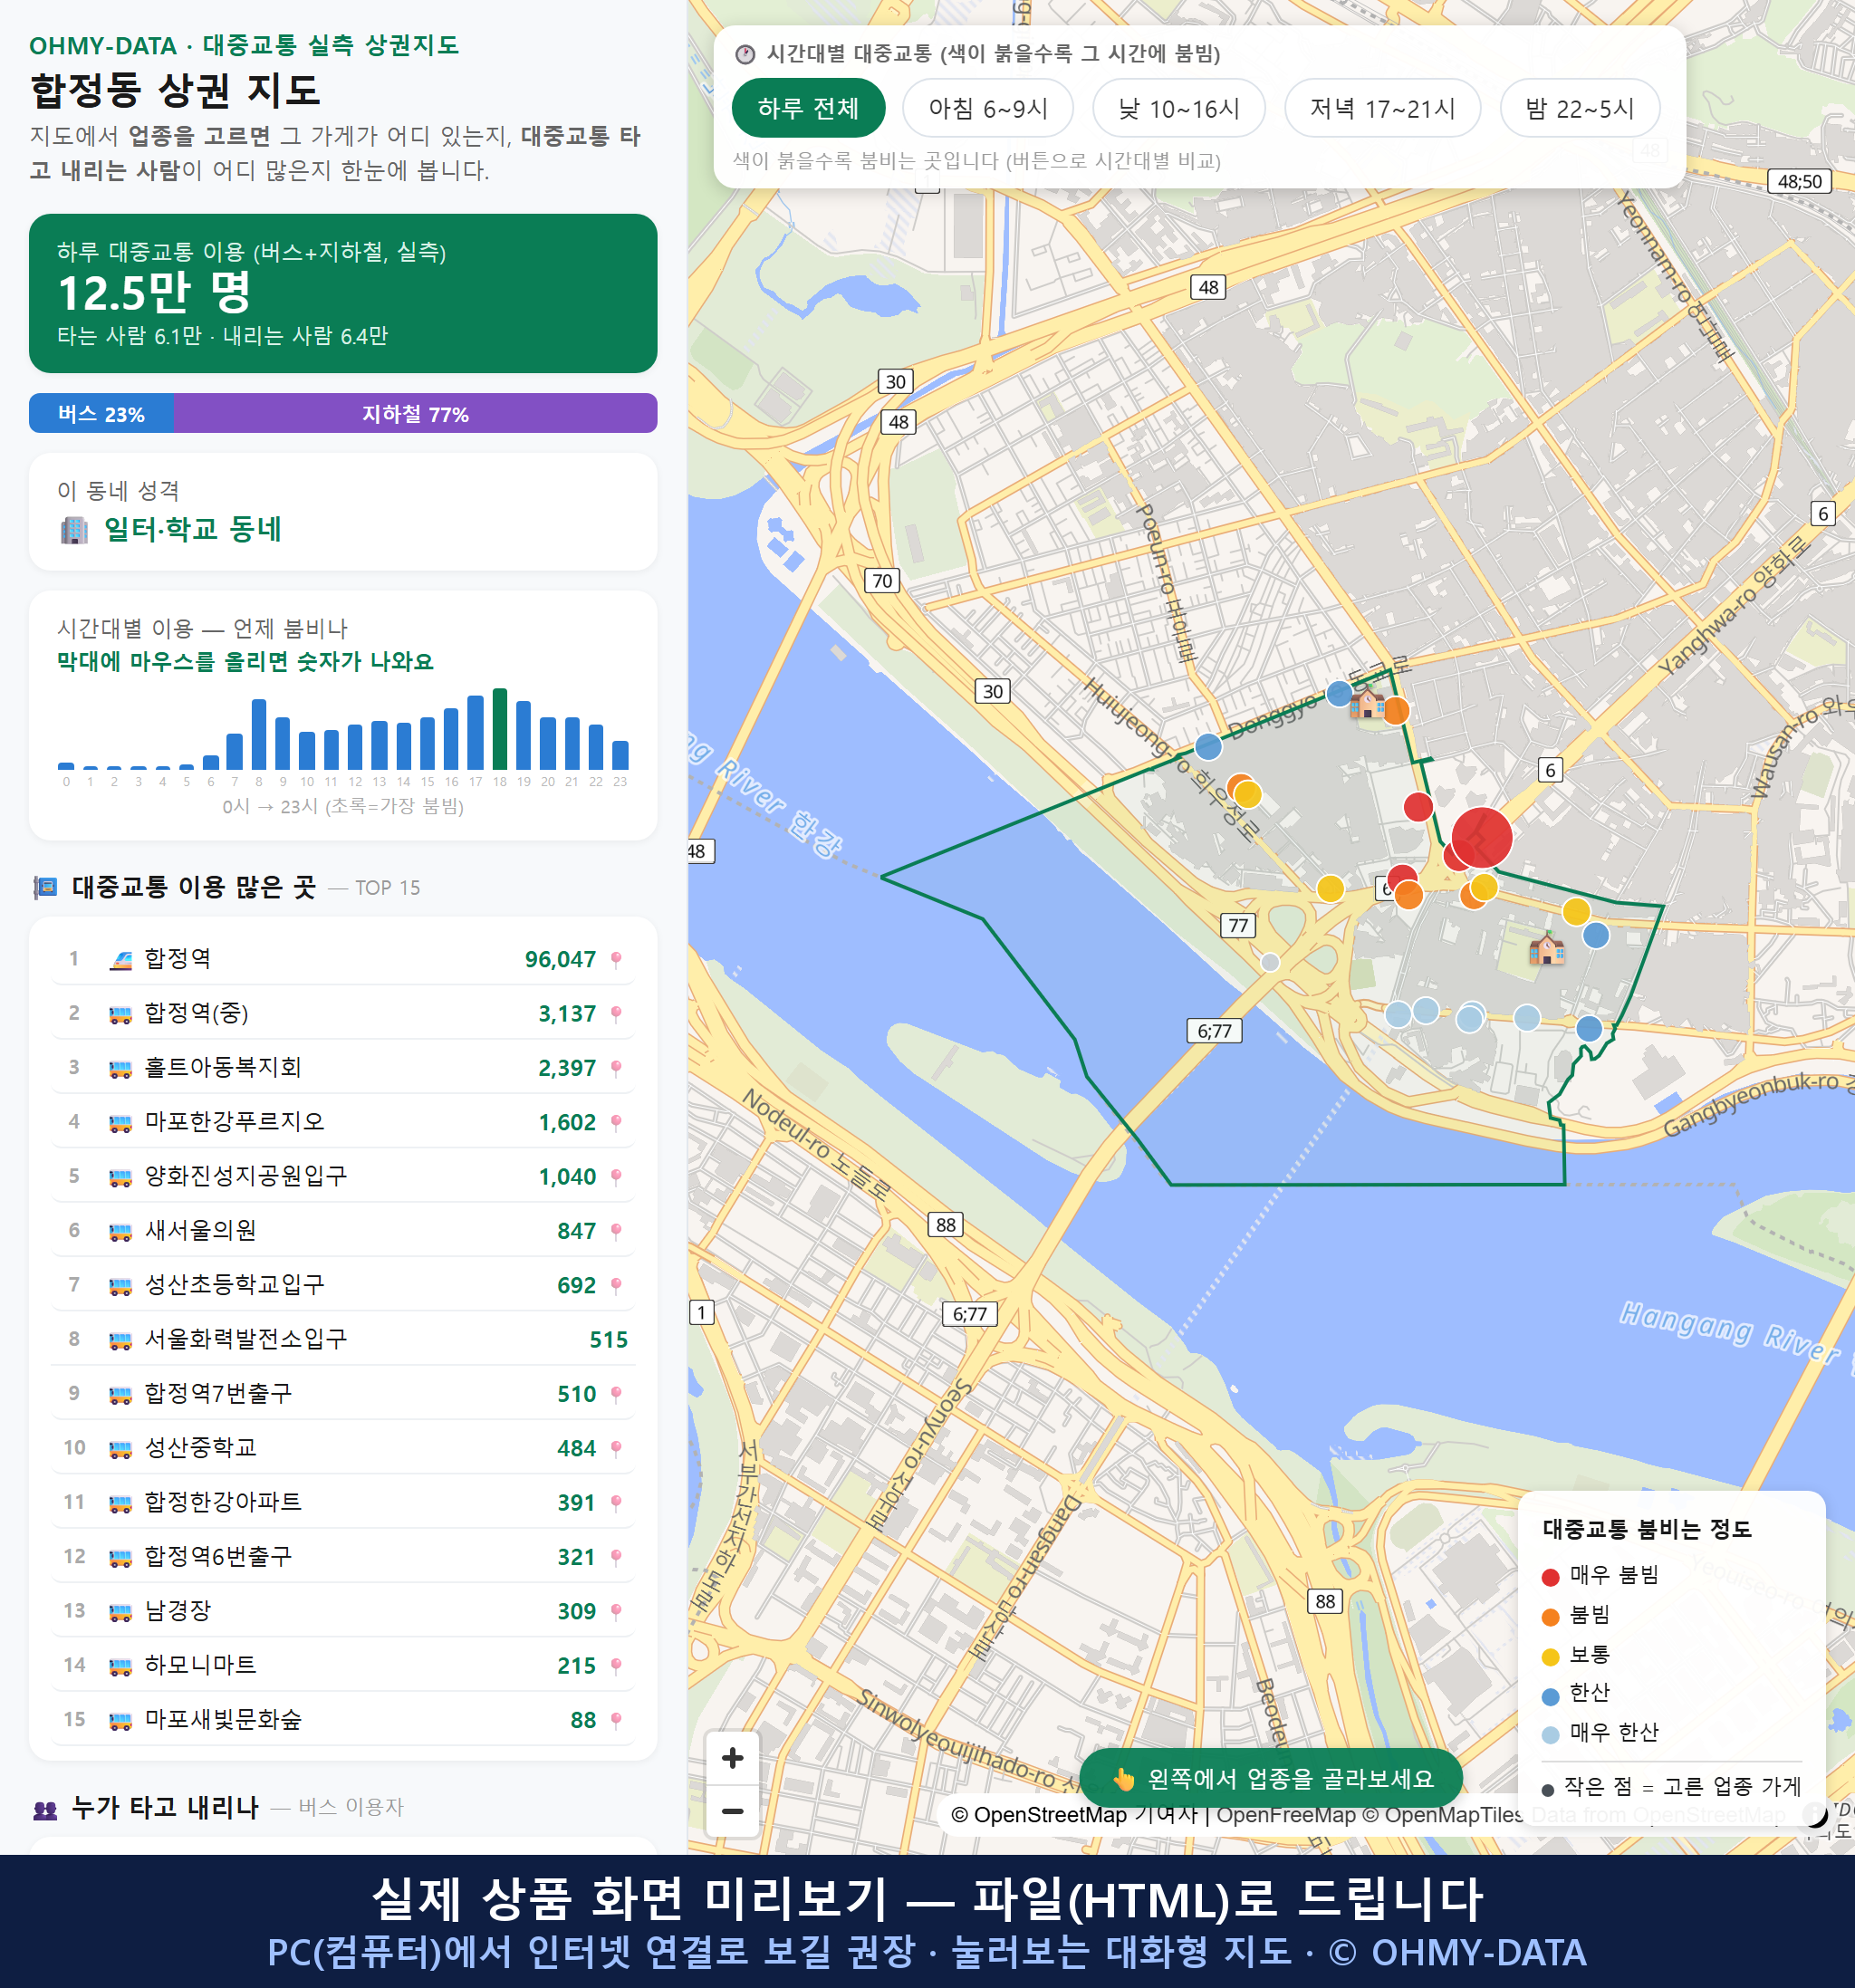
Task: Click location pin for 홀트아동복지회 row
Action: click(616, 1068)
